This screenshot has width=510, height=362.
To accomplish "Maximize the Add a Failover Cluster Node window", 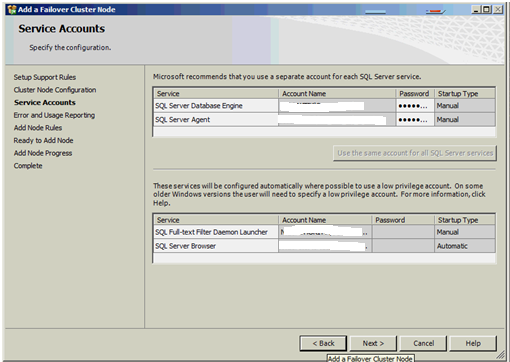I will tap(486, 10).
